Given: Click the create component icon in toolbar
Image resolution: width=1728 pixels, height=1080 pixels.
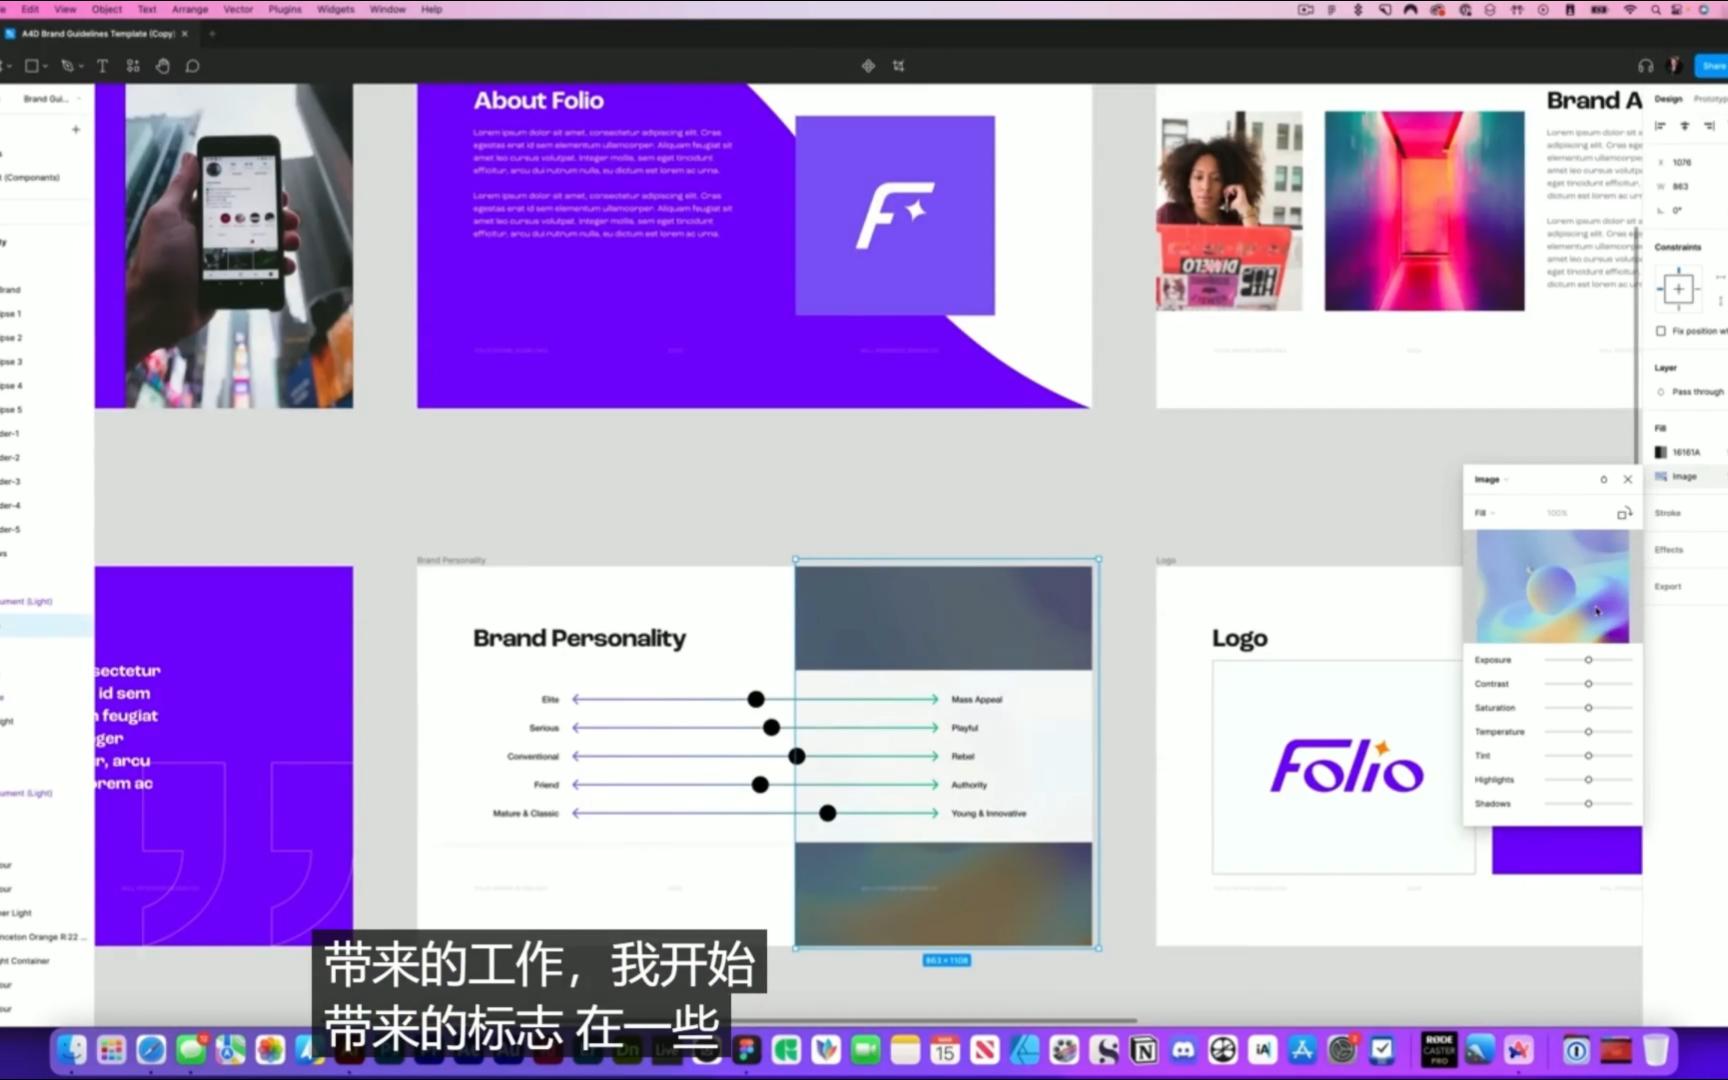Looking at the screenshot, I should coord(868,66).
